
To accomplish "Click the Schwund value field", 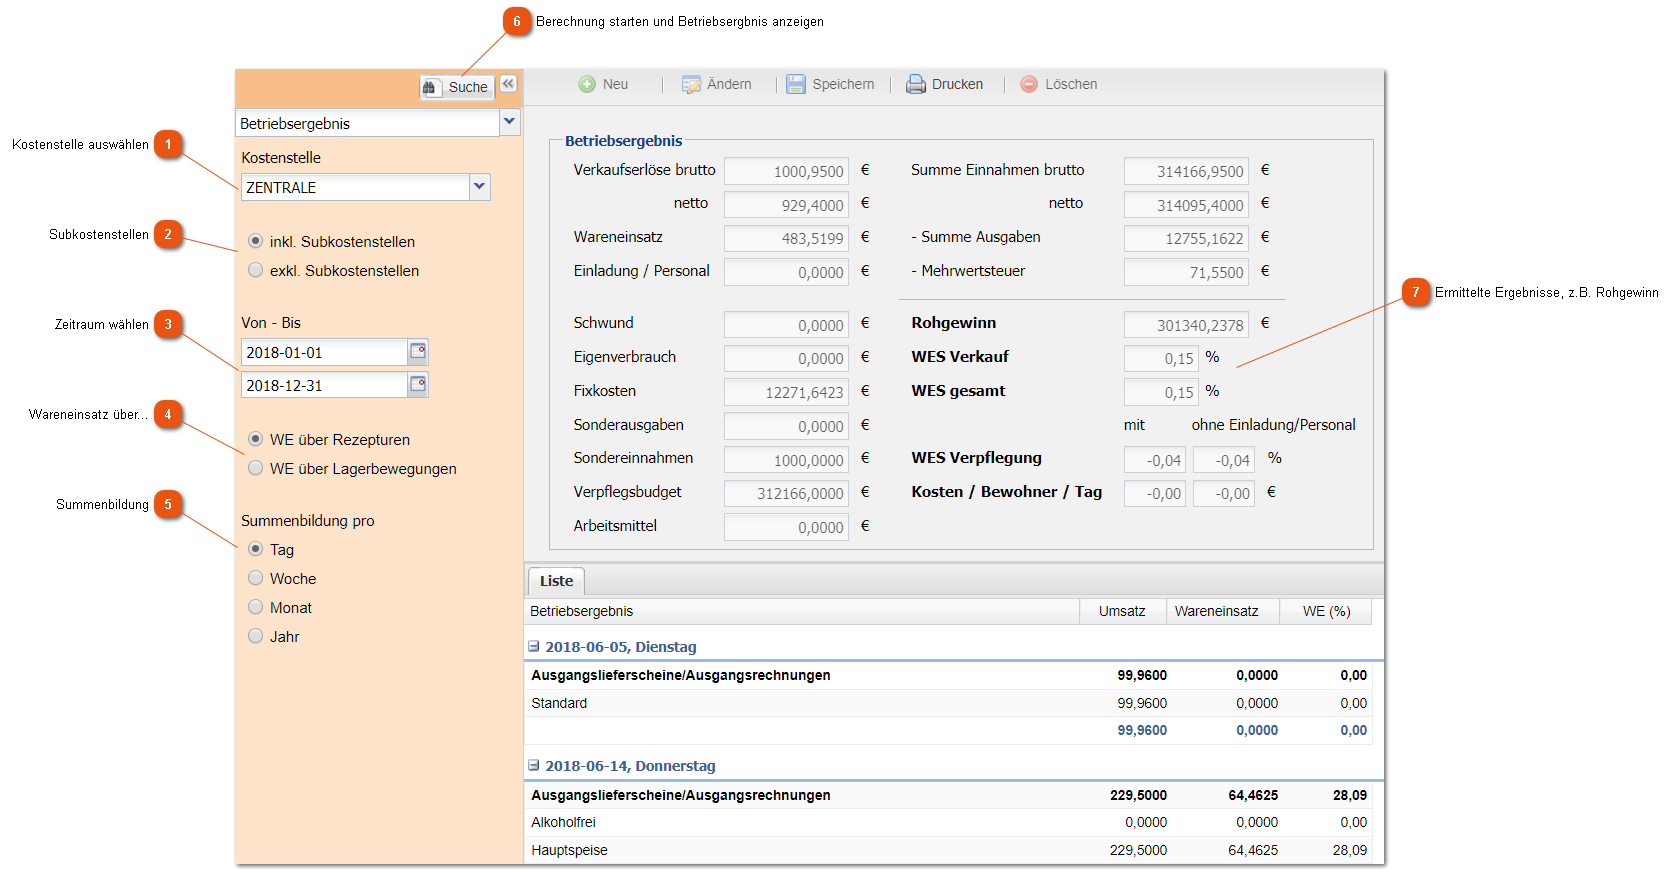I will pyautogui.click(x=786, y=325).
